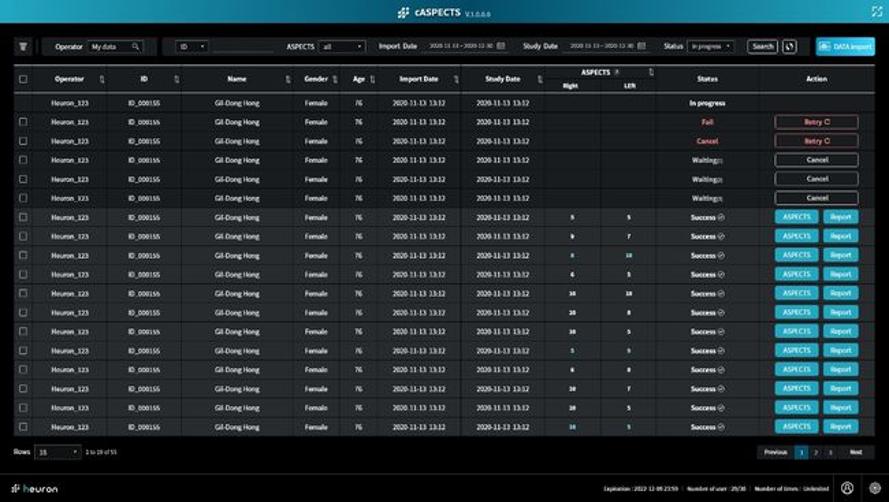Click the Search button

click(x=763, y=47)
